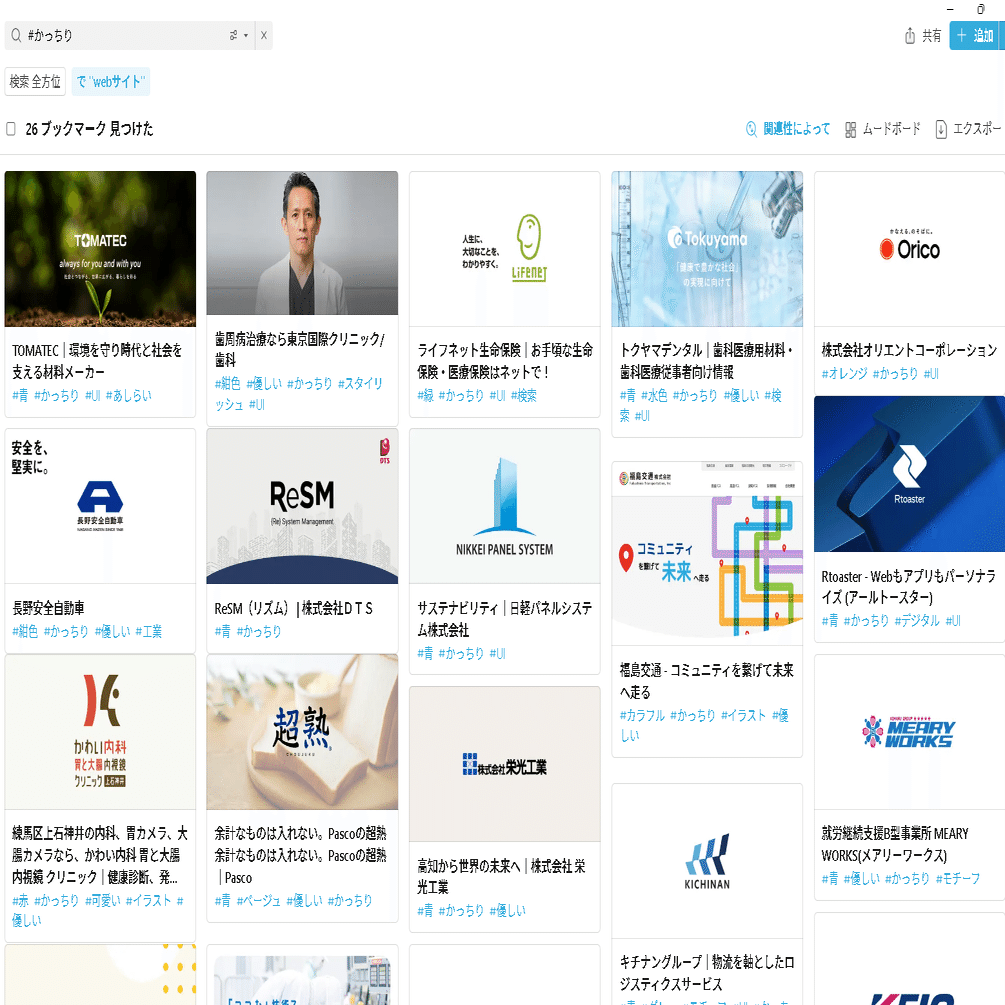Click the #可愛い tag on かわい内科 card
Screen dimensions: 1005x1005
[103, 901]
